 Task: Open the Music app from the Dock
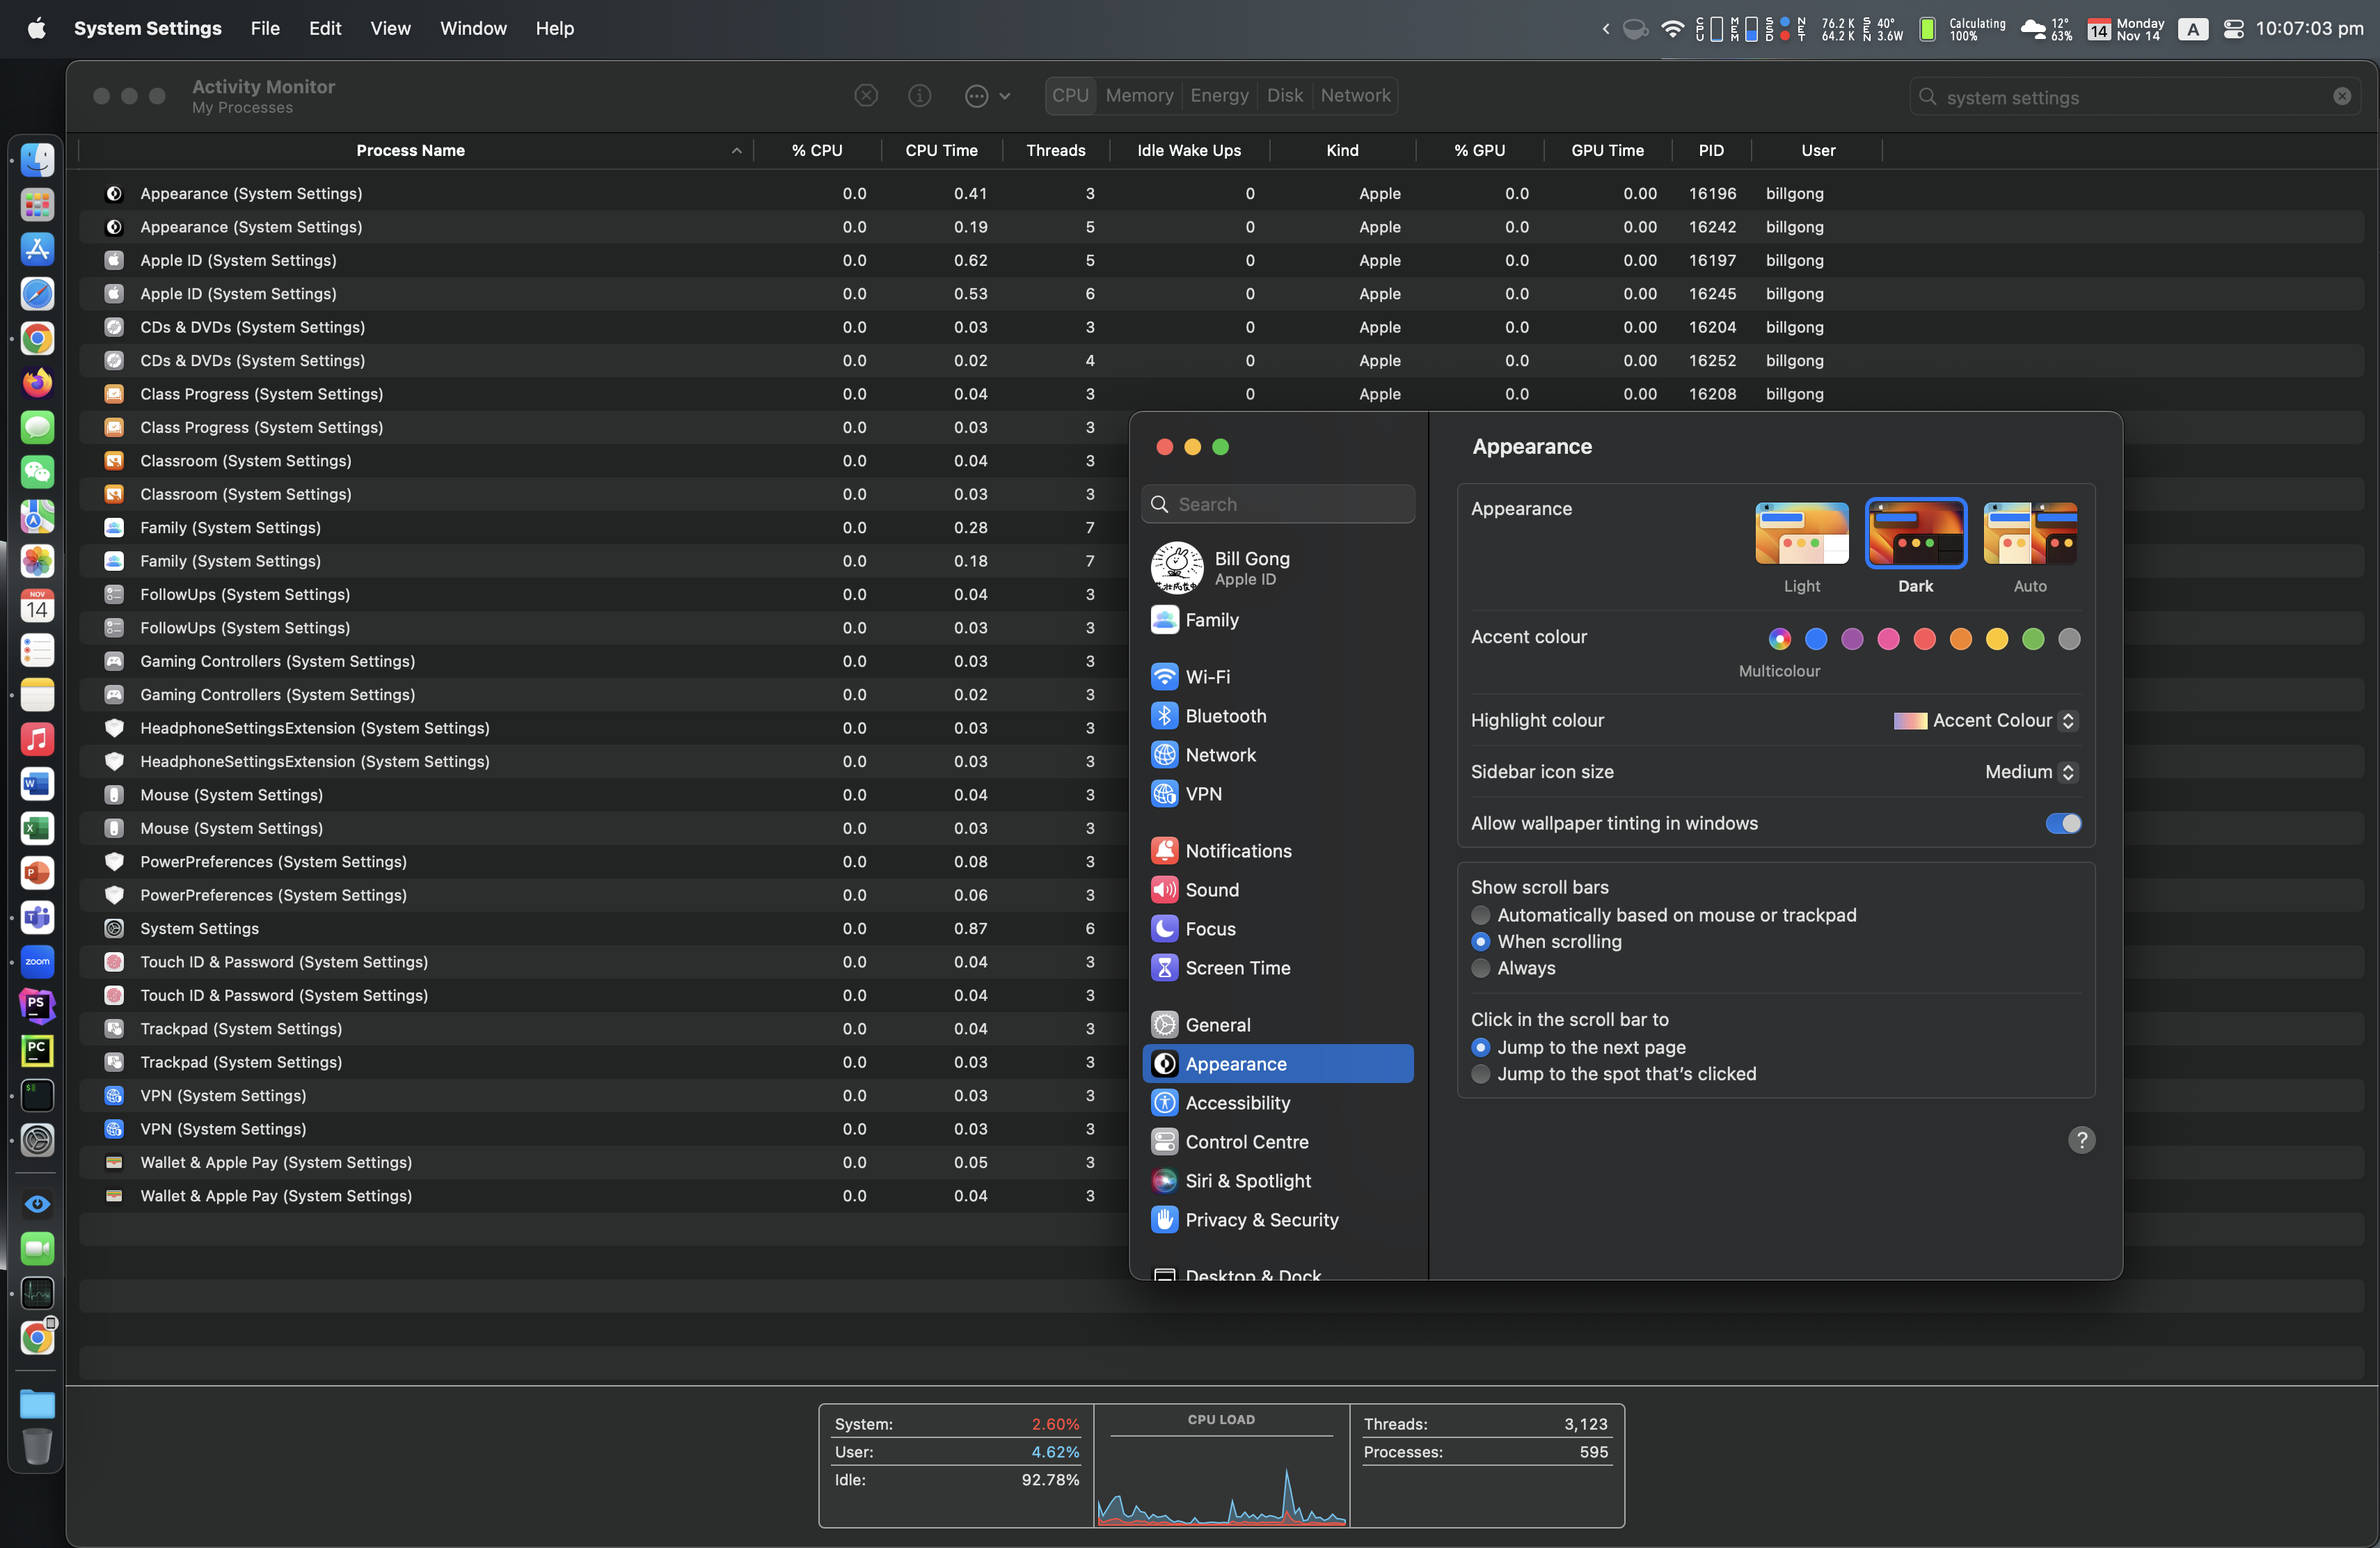click(37, 739)
